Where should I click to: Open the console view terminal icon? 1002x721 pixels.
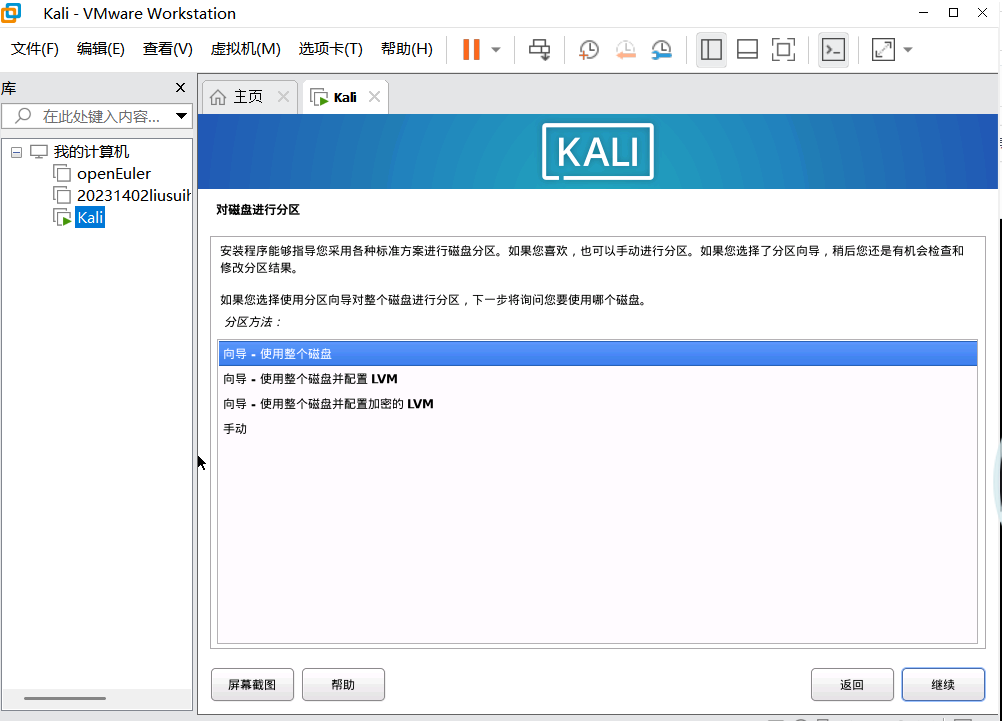click(833, 49)
